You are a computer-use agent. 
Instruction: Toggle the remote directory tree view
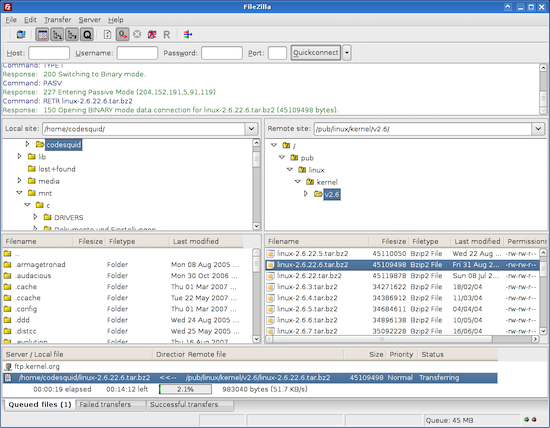tap(72, 34)
